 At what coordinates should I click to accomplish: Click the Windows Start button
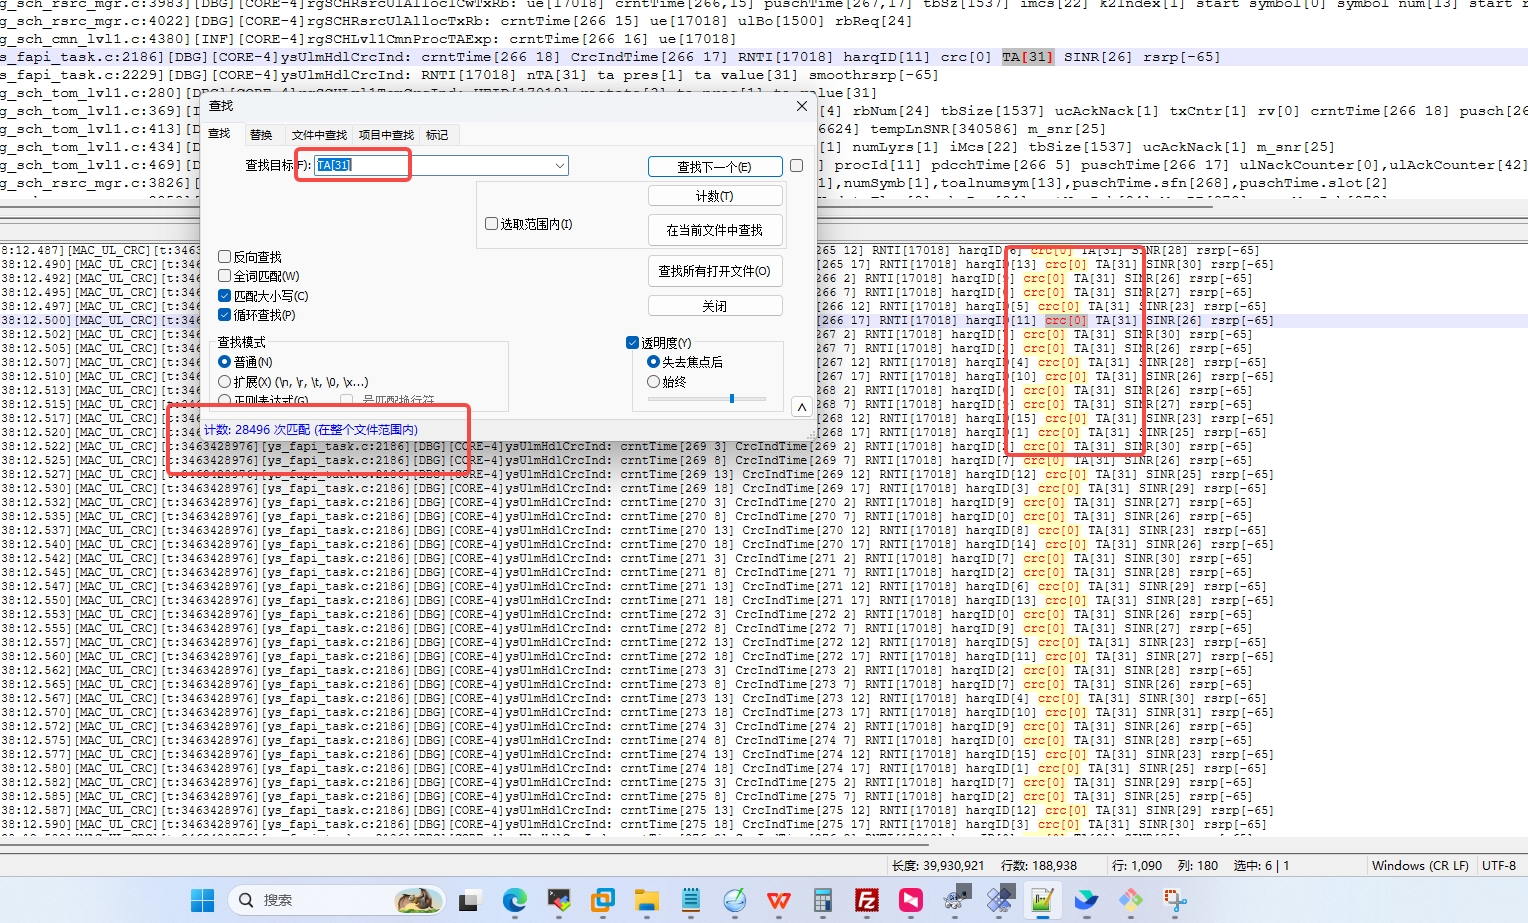[202, 901]
